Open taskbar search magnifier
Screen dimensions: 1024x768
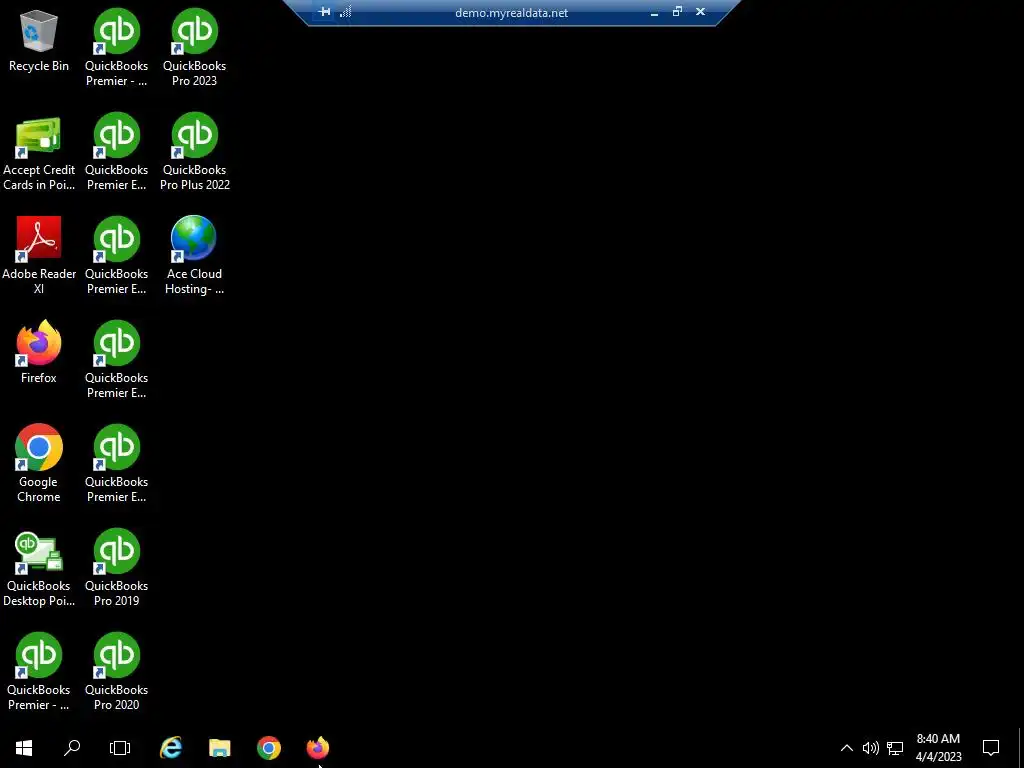tap(72, 748)
